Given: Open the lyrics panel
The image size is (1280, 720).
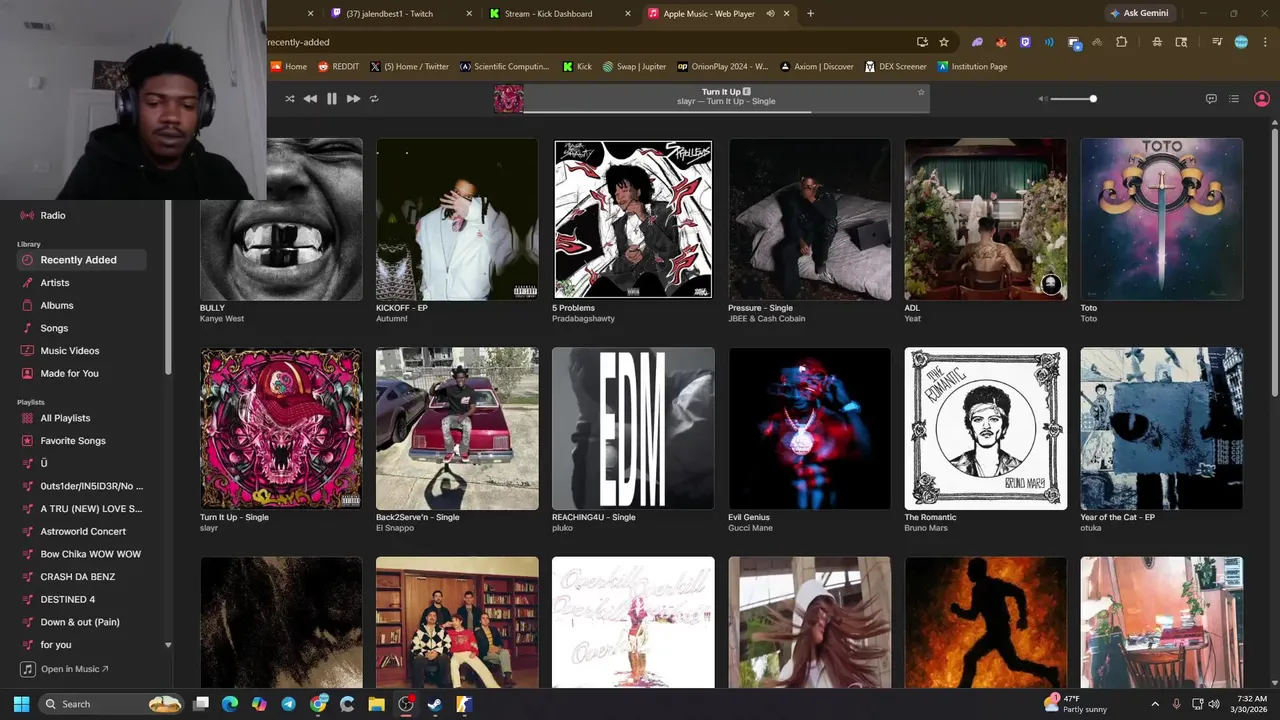Looking at the screenshot, I should 1211,99.
